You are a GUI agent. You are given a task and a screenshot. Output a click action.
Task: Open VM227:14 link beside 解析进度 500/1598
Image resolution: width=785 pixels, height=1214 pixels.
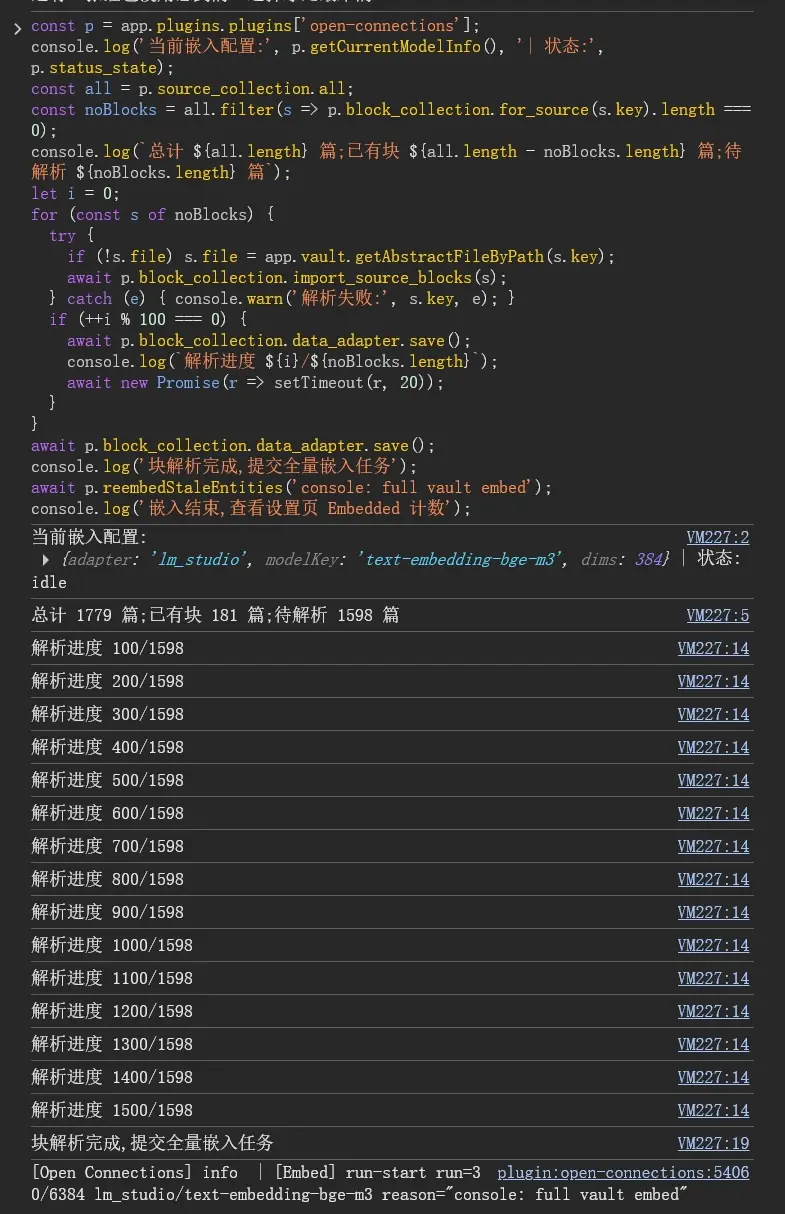coord(713,780)
